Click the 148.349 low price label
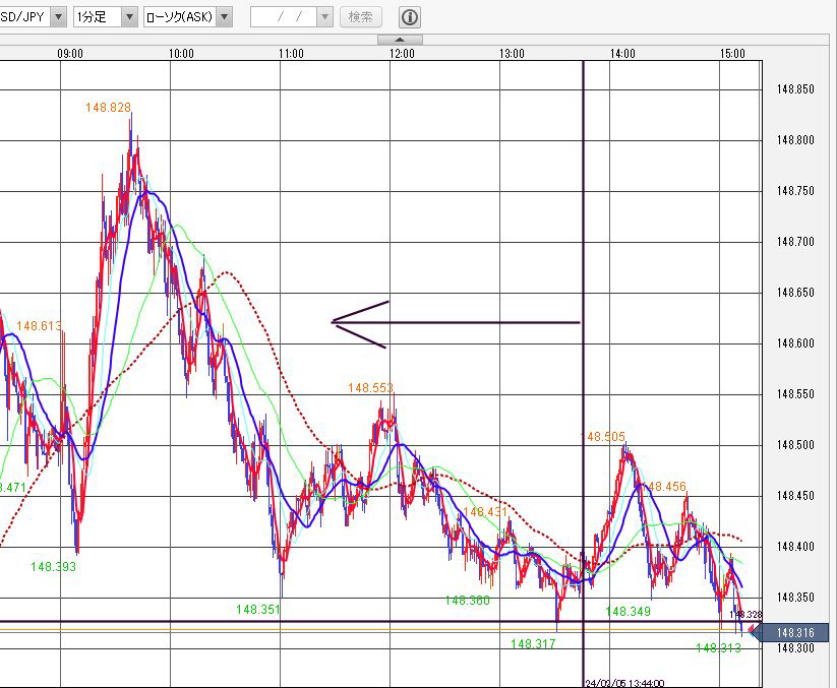Viewport: 837px width, 688px height. pos(628,610)
